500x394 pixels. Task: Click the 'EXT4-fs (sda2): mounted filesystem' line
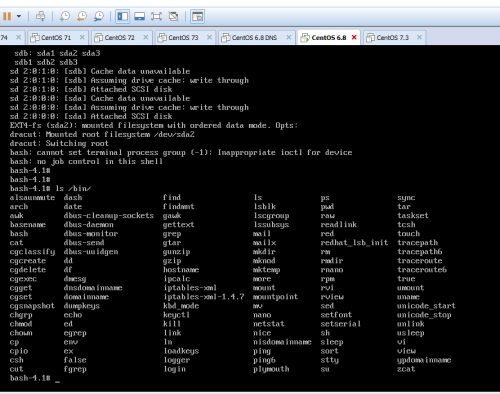click(154, 125)
